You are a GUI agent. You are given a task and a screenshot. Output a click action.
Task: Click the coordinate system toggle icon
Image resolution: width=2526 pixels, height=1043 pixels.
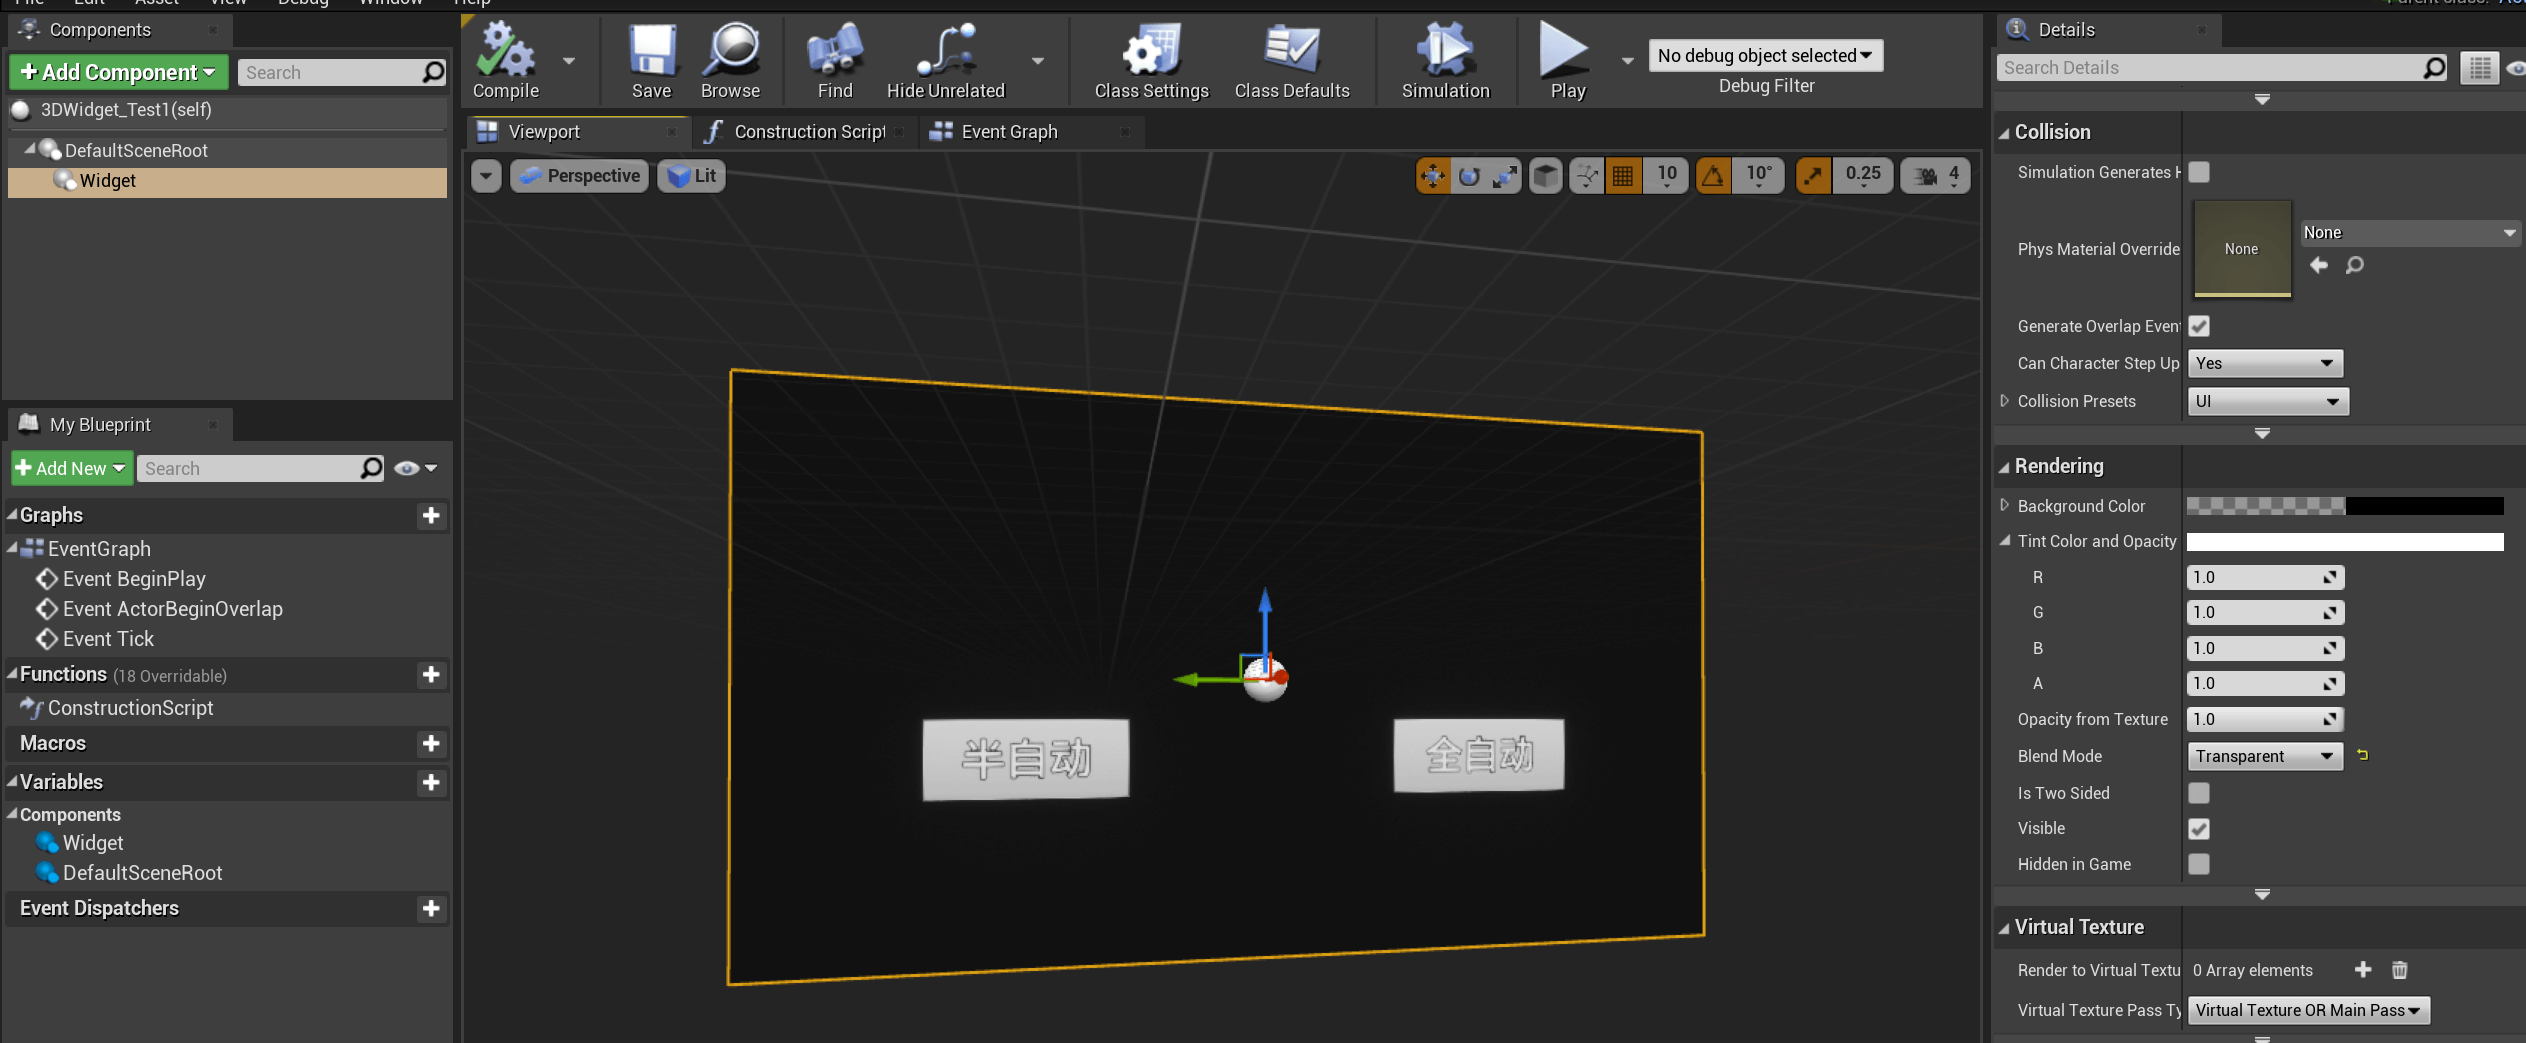tap(1546, 176)
